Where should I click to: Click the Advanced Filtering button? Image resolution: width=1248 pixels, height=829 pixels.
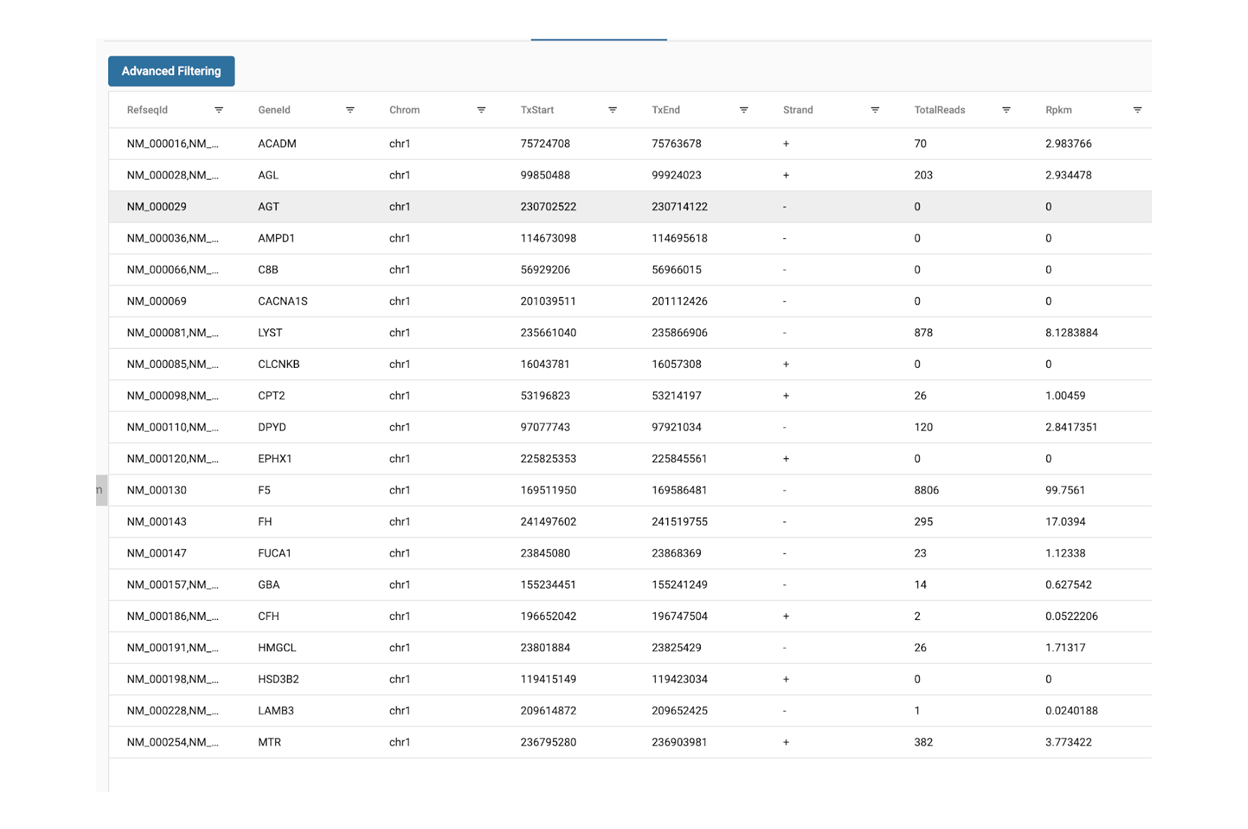171,71
